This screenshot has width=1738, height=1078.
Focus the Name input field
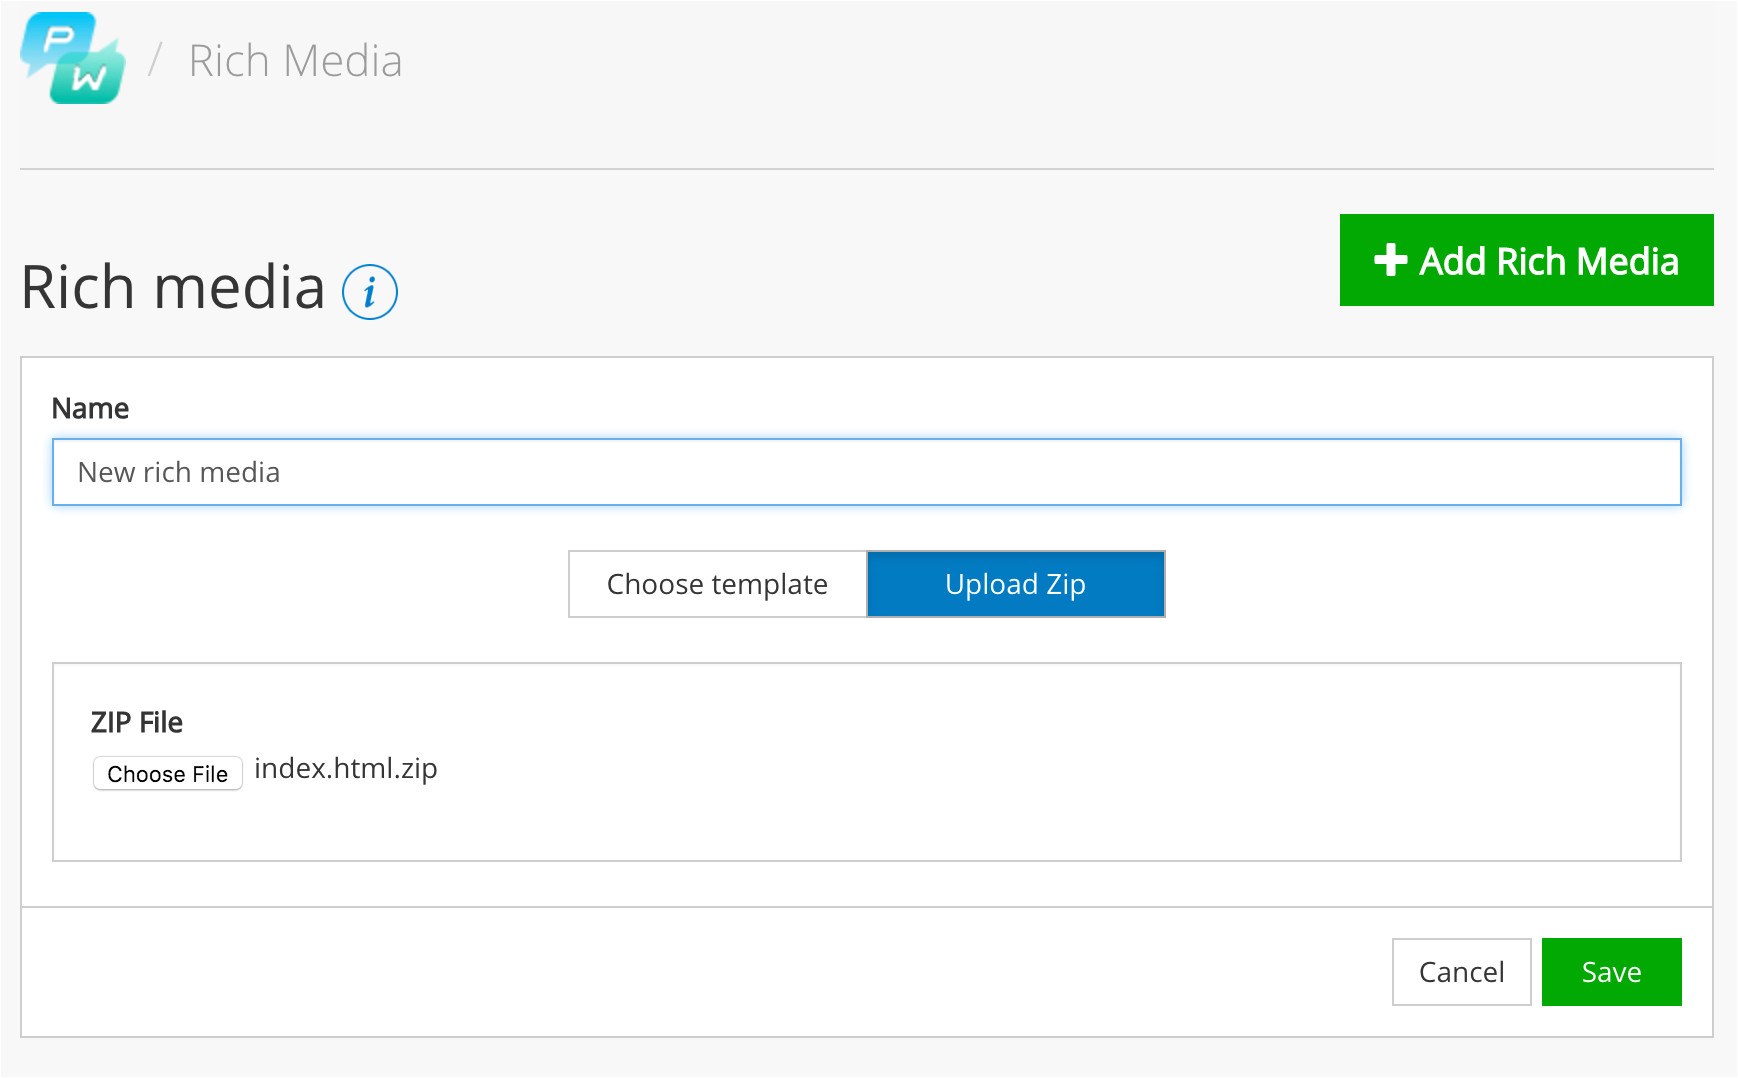(x=866, y=472)
